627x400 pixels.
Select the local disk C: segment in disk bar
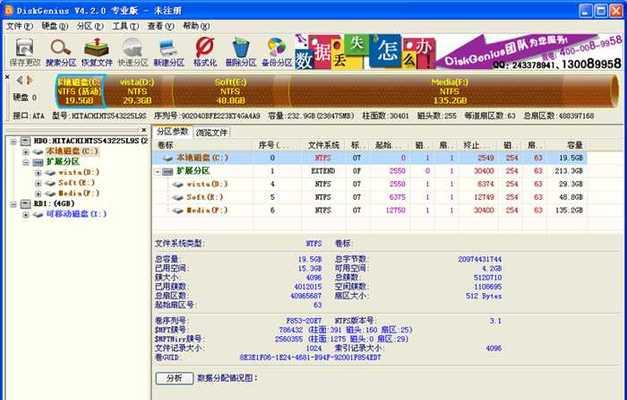click(x=79, y=91)
